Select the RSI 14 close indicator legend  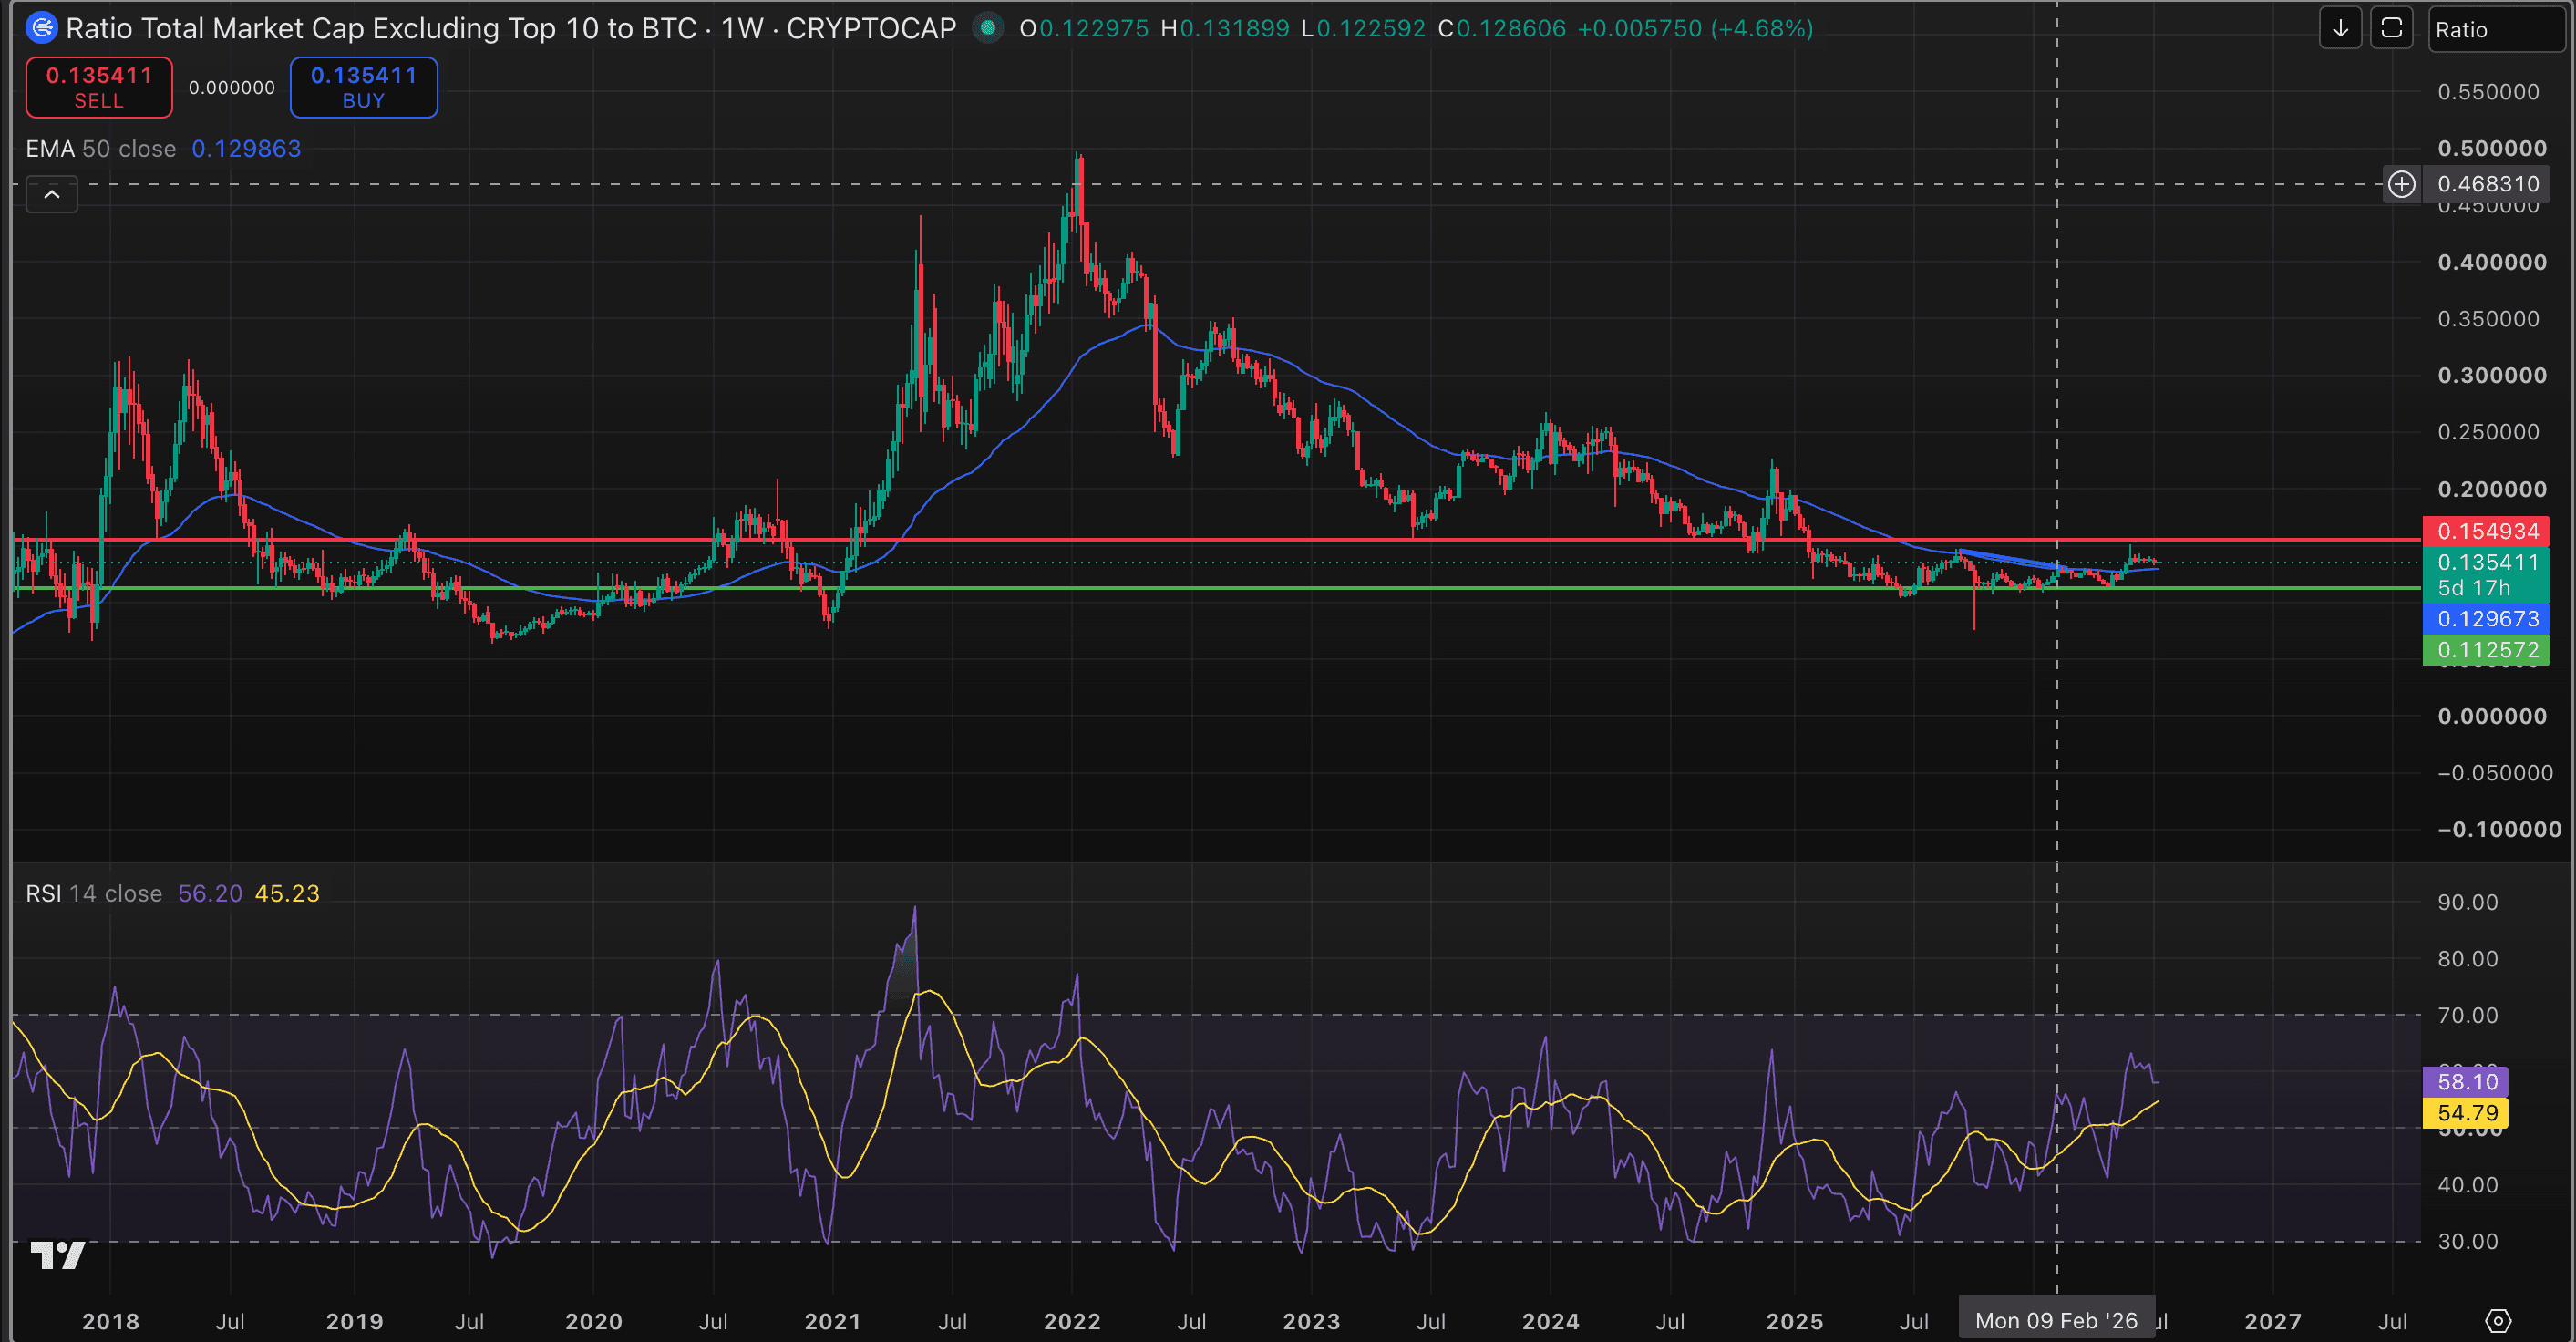click(94, 894)
